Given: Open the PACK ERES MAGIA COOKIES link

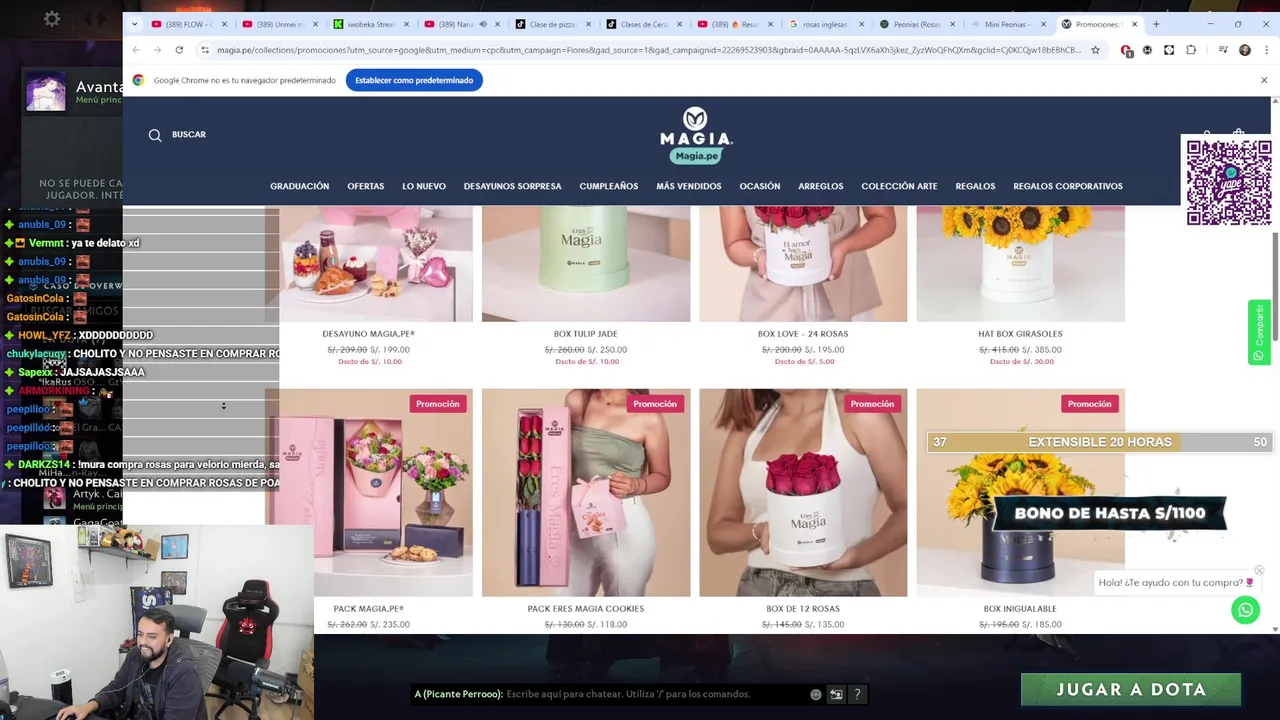Looking at the screenshot, I should tap(585, 608).
